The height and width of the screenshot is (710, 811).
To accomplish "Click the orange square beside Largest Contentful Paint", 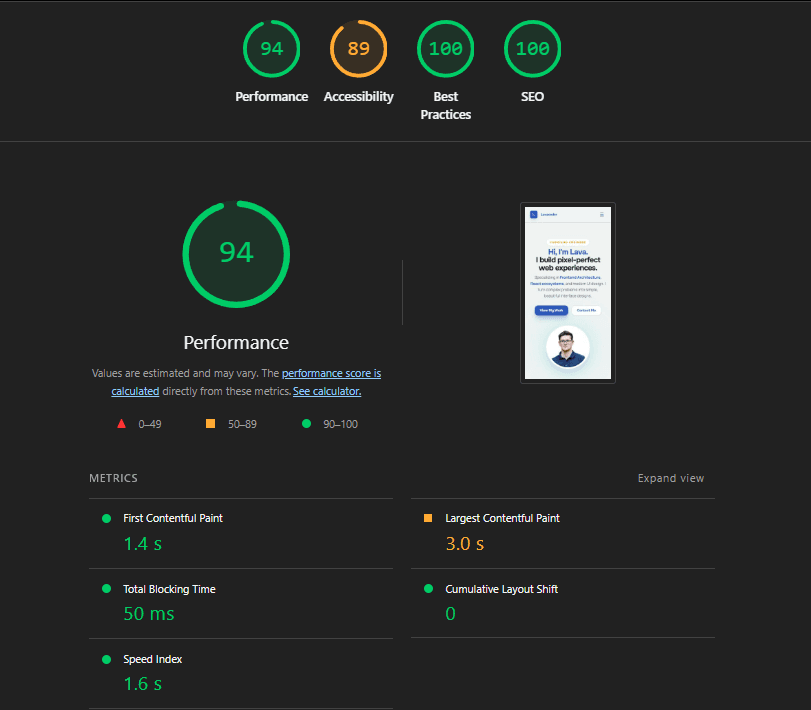I will pyautogui.click(x=428, y=518).
